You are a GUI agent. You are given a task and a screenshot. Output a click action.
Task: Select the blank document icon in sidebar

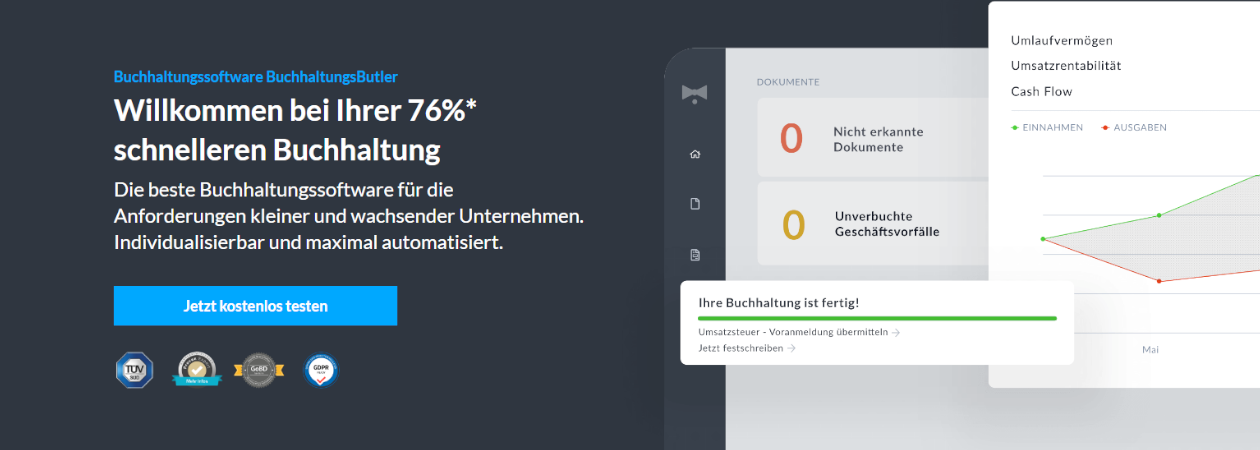pyautogui.click(x=695, y=204)
